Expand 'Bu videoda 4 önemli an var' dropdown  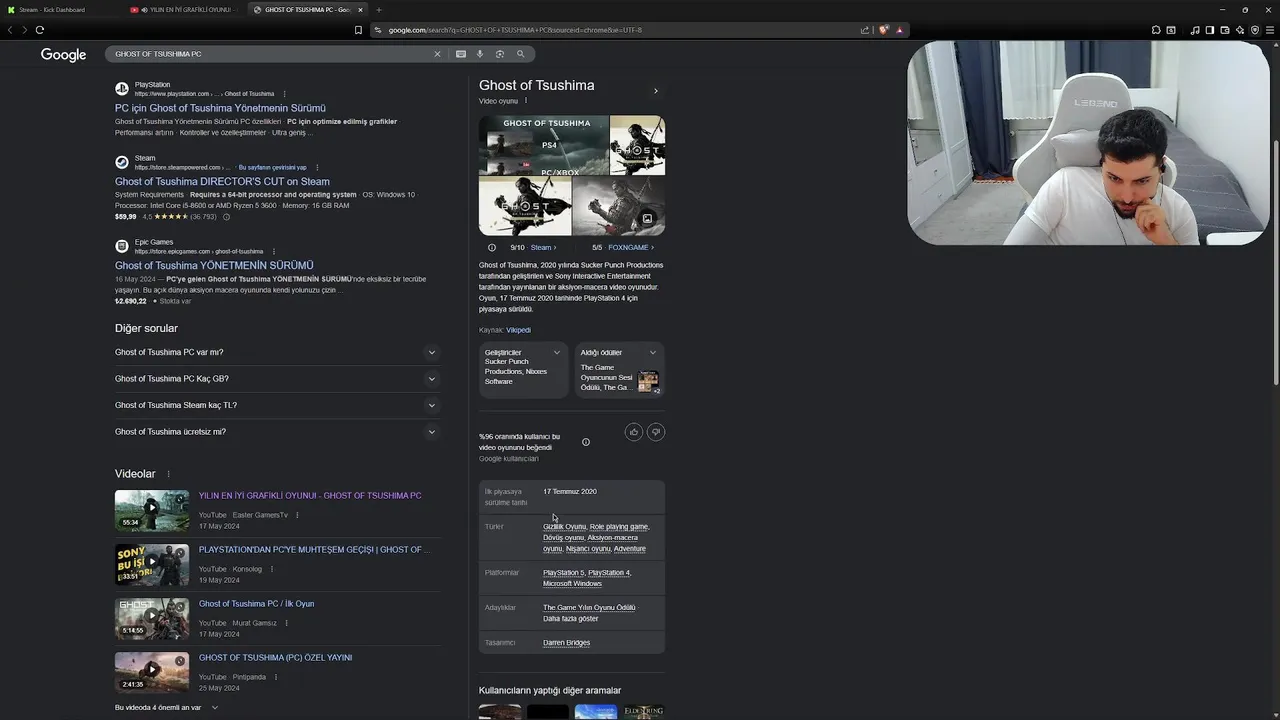166,707
